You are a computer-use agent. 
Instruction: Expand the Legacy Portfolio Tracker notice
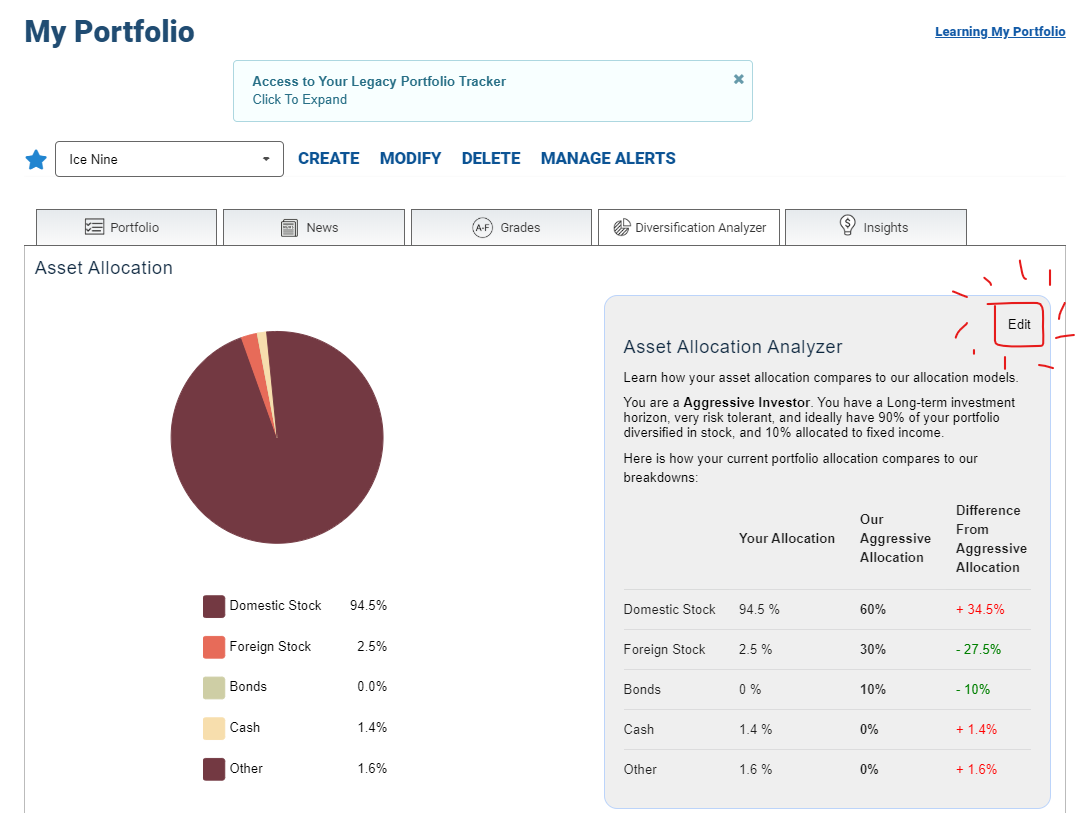click(299, 100)
